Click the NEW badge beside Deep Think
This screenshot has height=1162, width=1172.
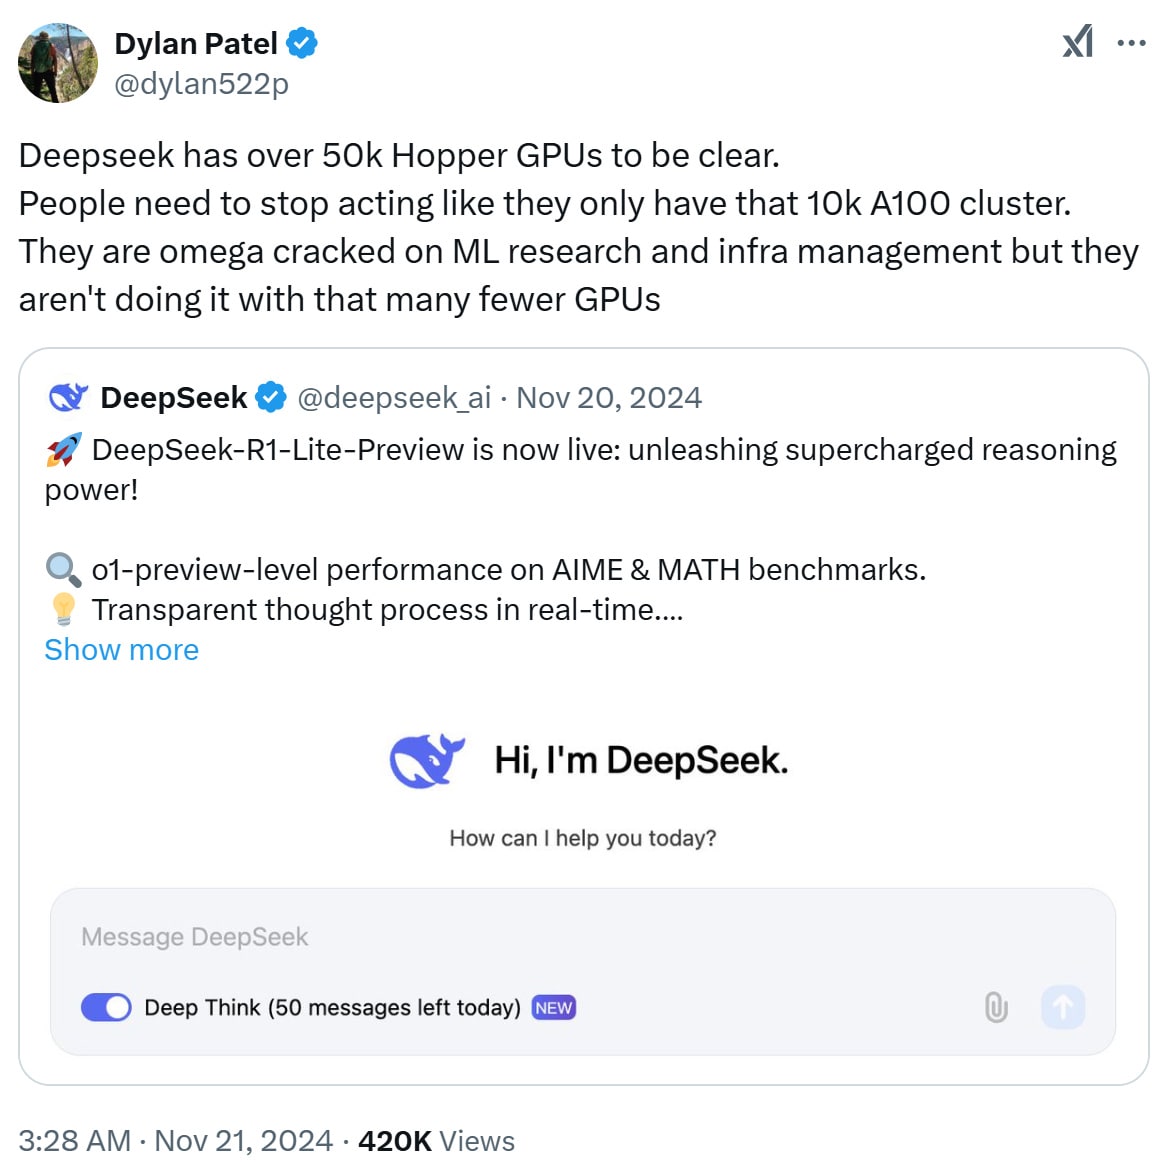pos(554,1008)
